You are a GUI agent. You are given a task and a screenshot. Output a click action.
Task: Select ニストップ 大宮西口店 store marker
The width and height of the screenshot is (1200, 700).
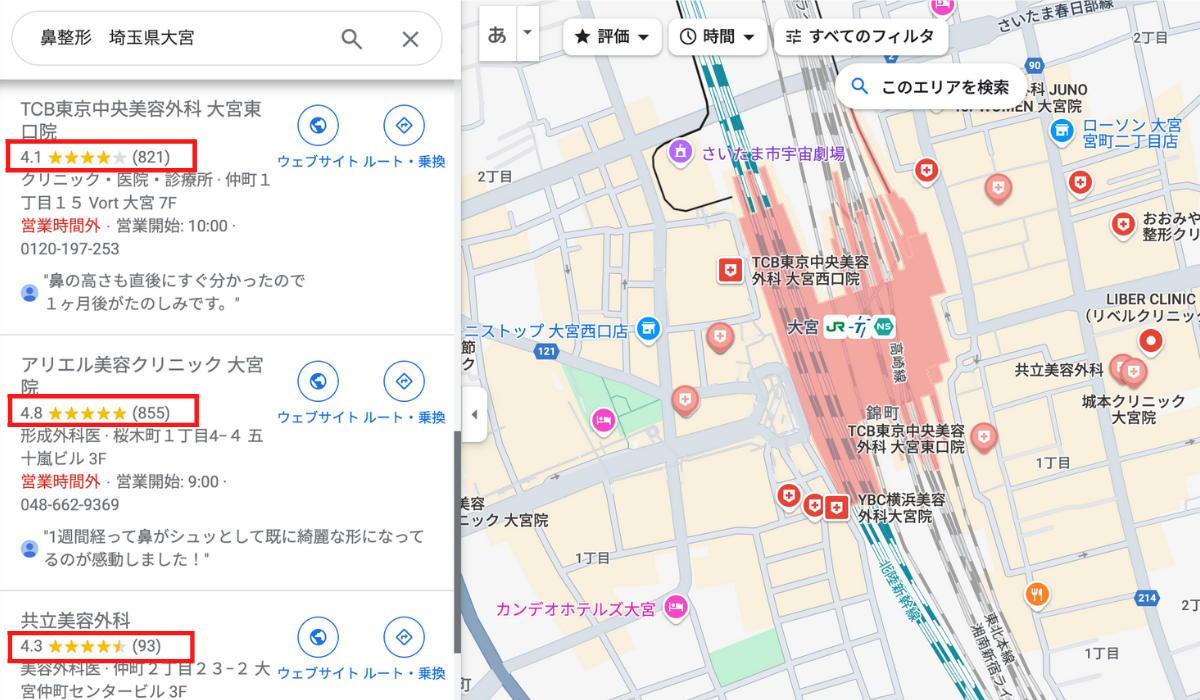648,328
